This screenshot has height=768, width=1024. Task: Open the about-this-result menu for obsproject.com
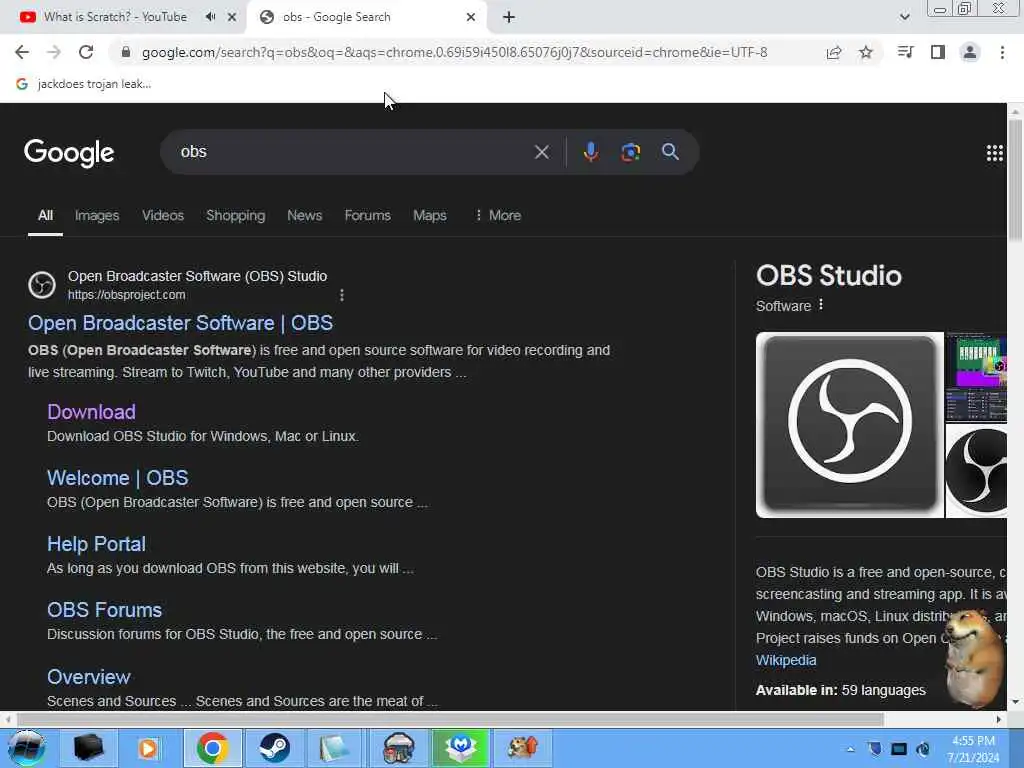click(342, 295)
